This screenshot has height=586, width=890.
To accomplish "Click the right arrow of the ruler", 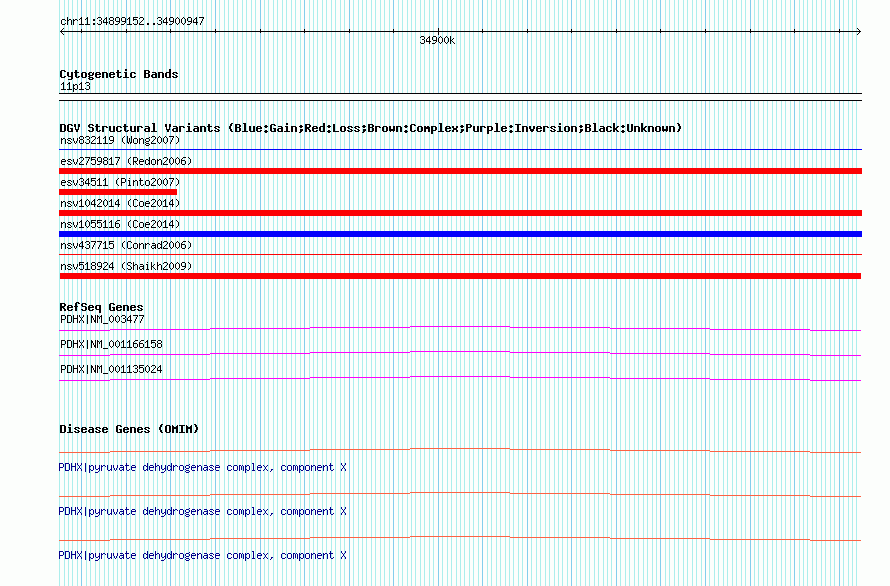I will tap(859, 32).
